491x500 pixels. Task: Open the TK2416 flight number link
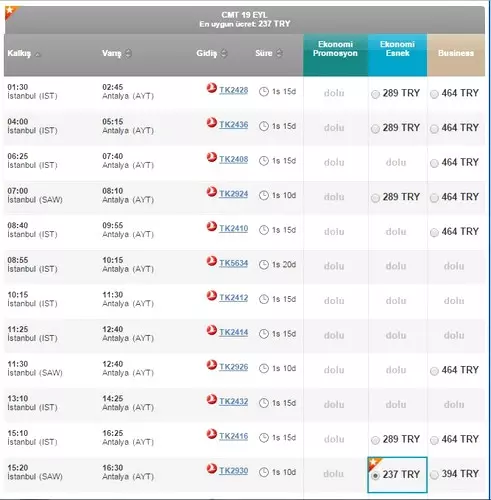pos(234,436)
